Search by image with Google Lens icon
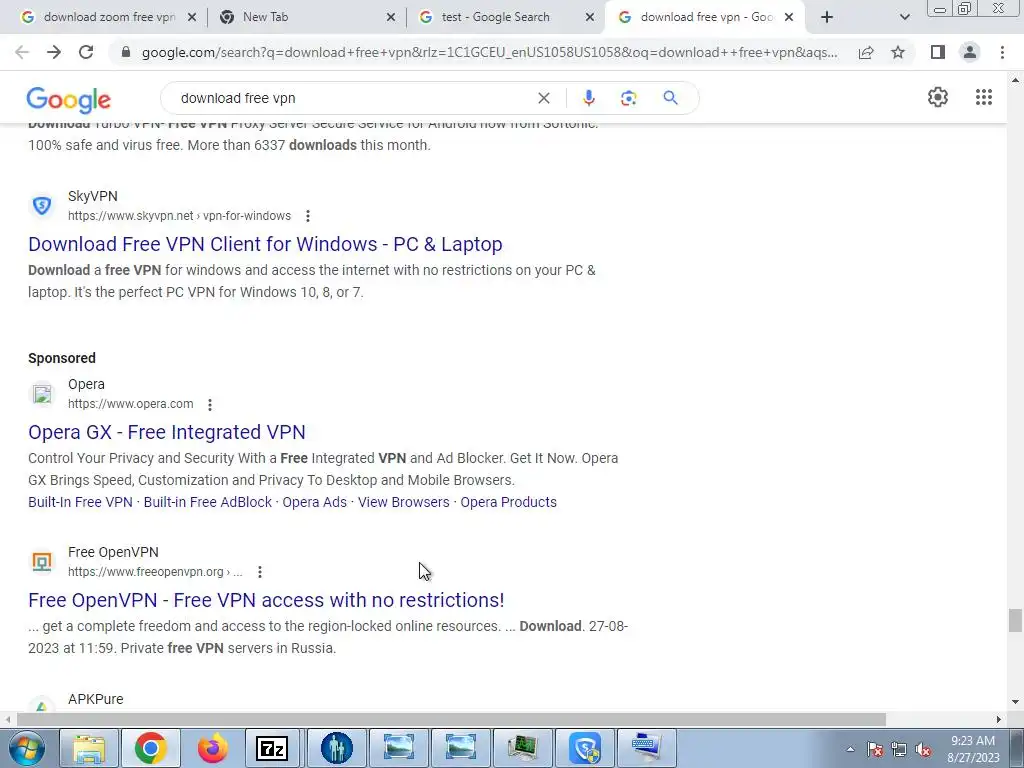Screen dimensions: 1024x768 tap(628, 98)
